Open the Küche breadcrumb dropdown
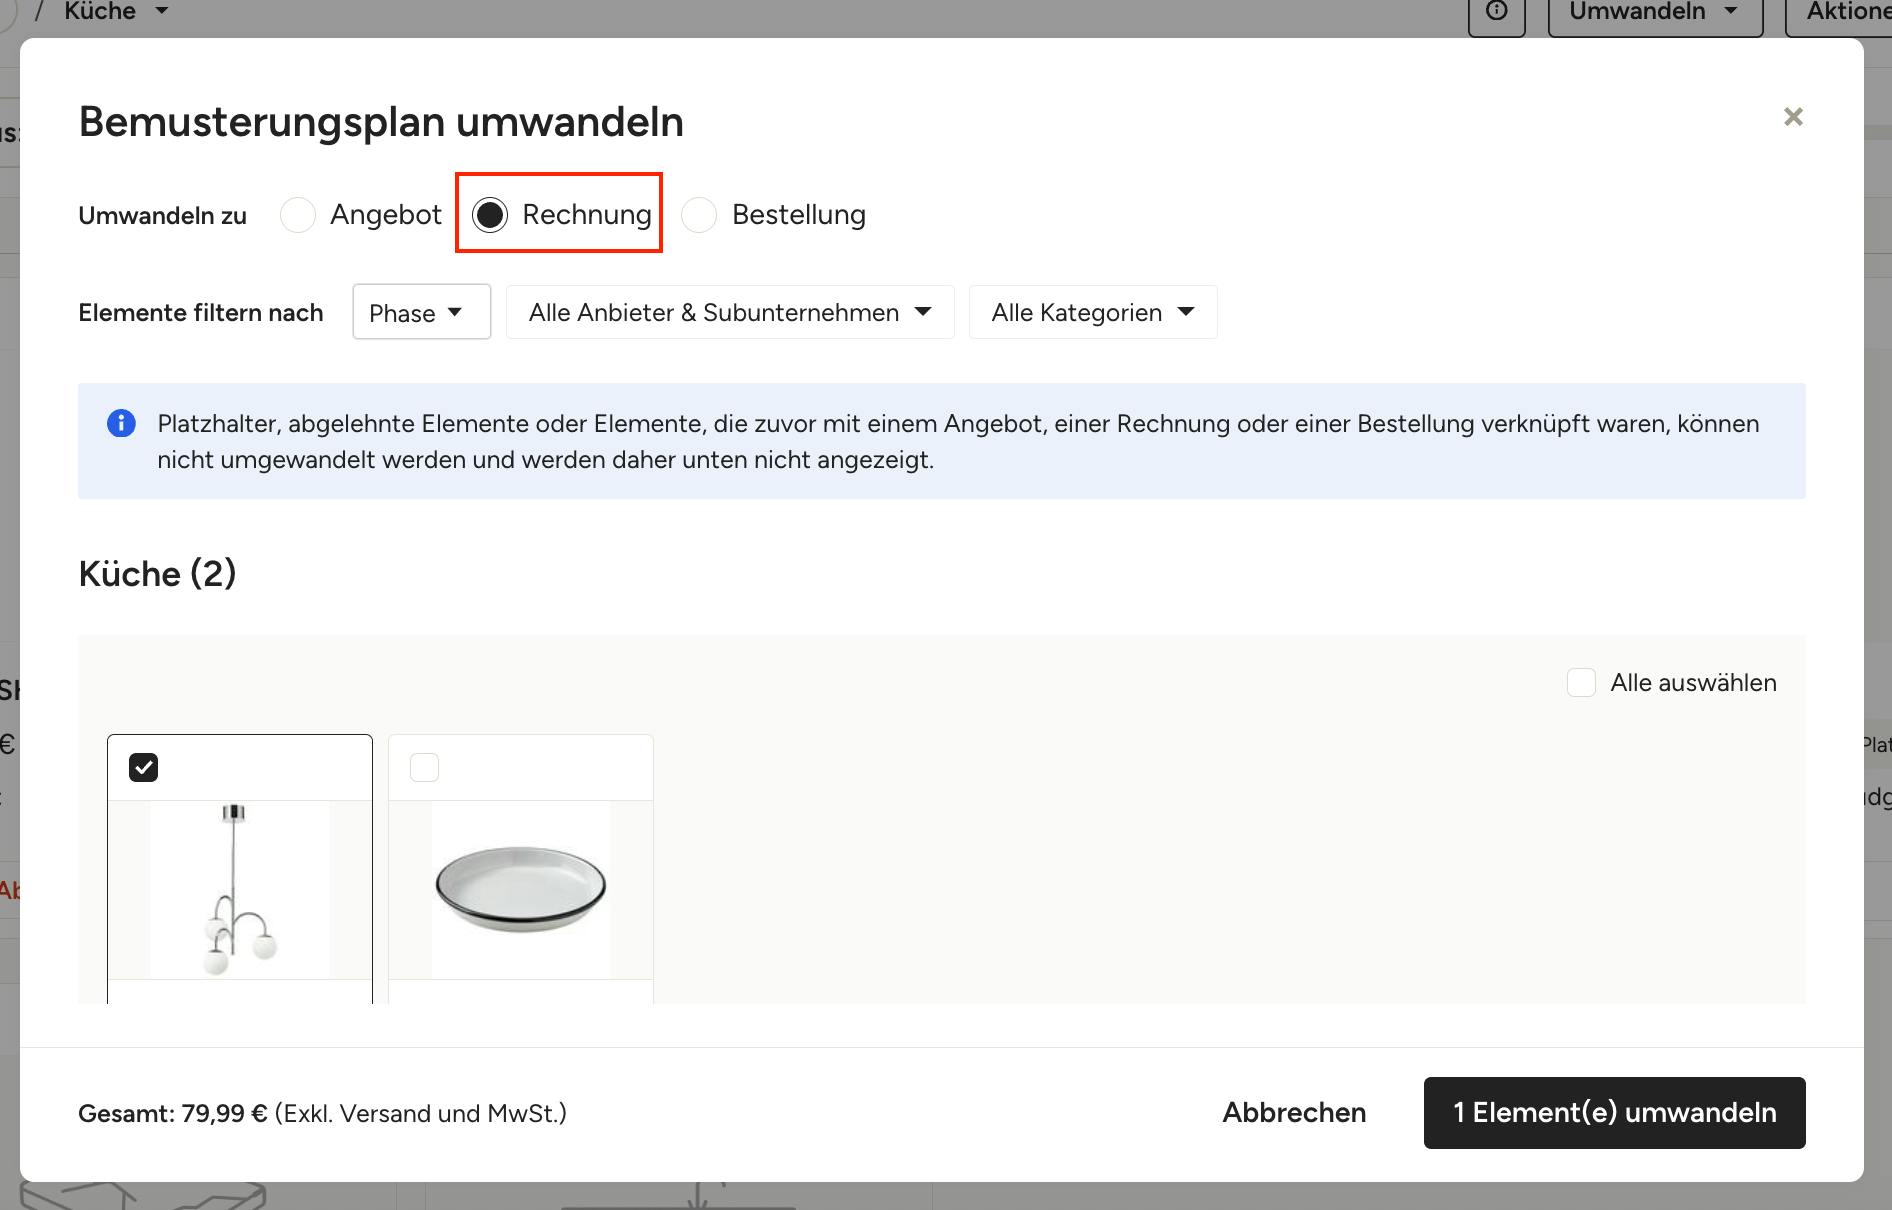 coord(116,12)
